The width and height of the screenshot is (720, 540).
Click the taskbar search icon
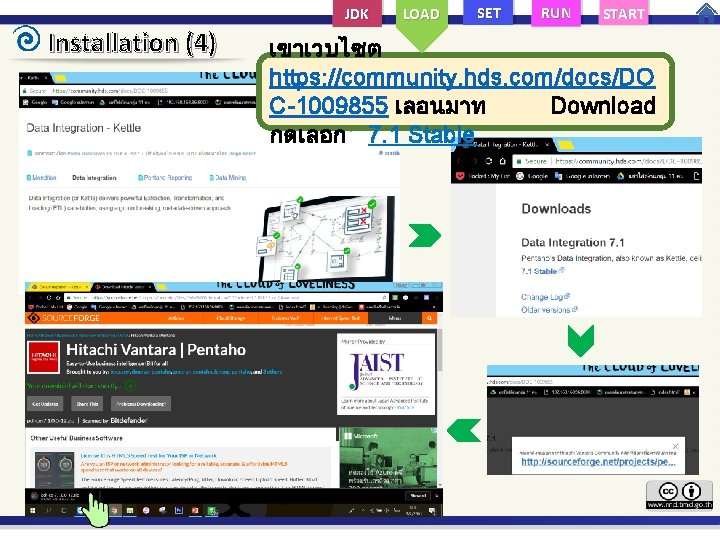click(48, 510)
